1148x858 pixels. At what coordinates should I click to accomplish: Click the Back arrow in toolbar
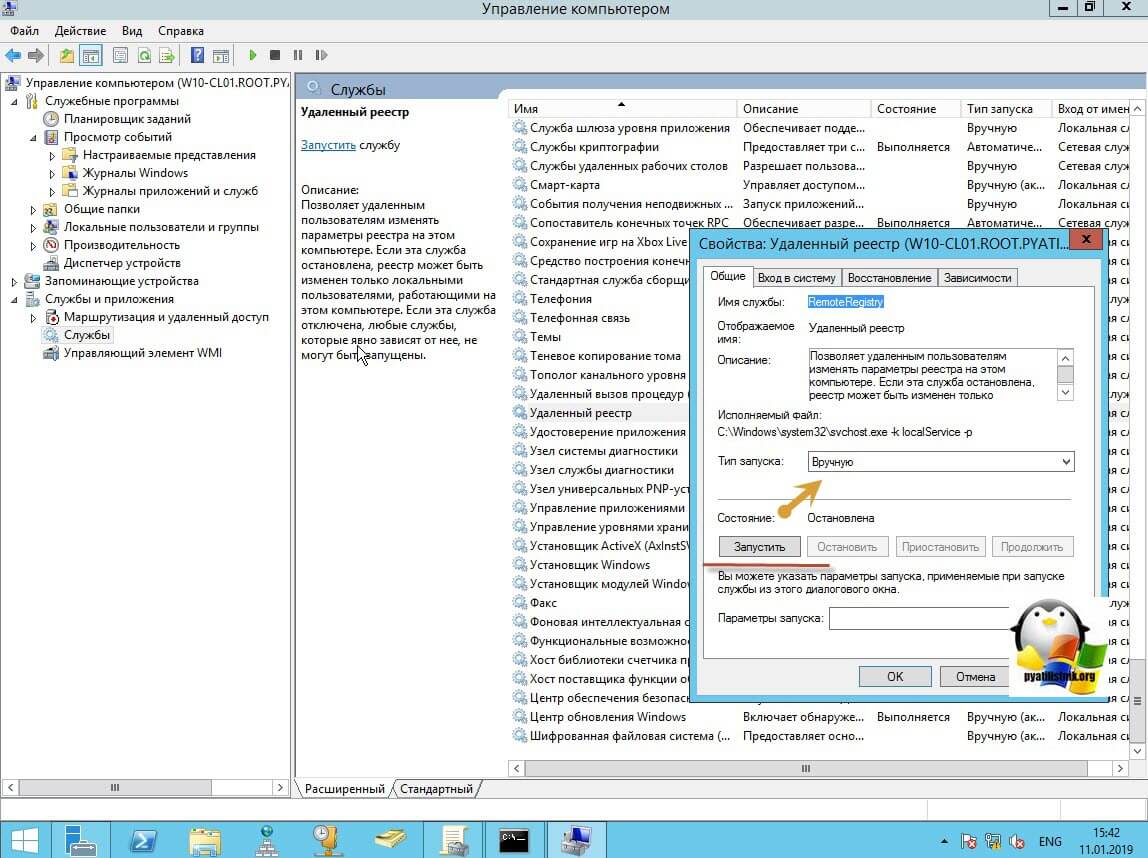pyautogui.click(x=13, y=55)
